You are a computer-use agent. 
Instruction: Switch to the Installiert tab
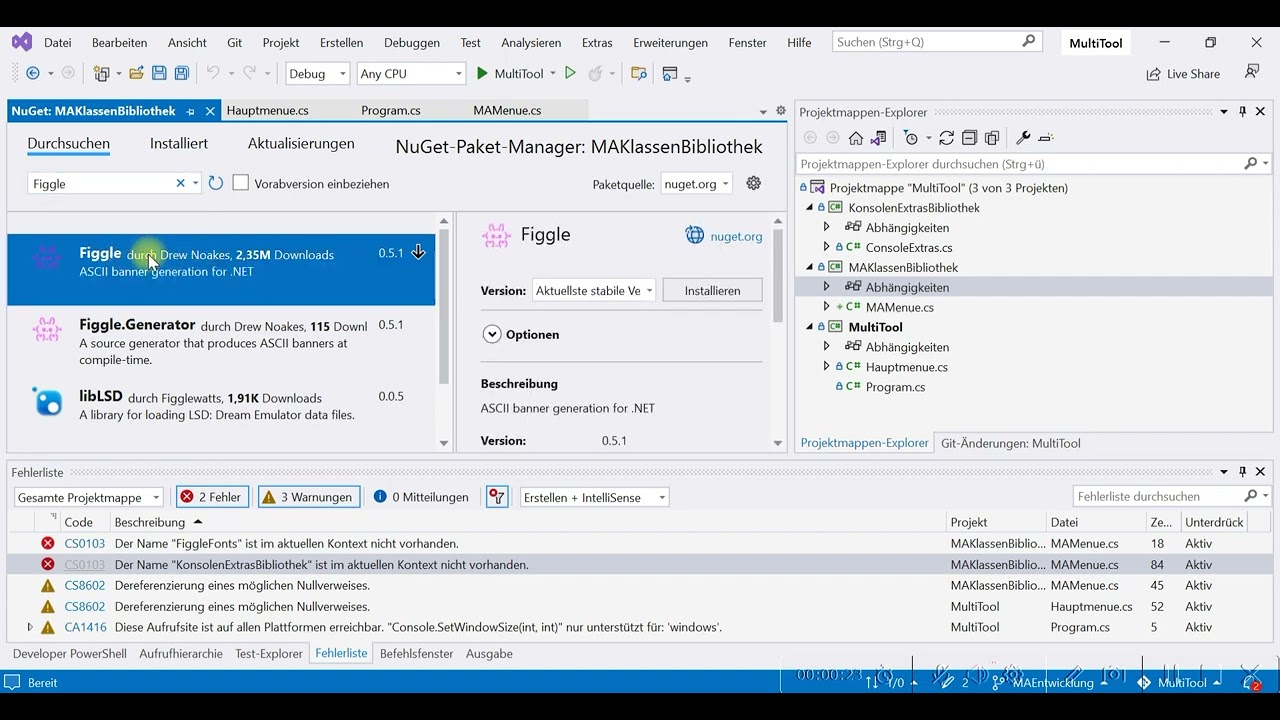click(x=179, y=144)
